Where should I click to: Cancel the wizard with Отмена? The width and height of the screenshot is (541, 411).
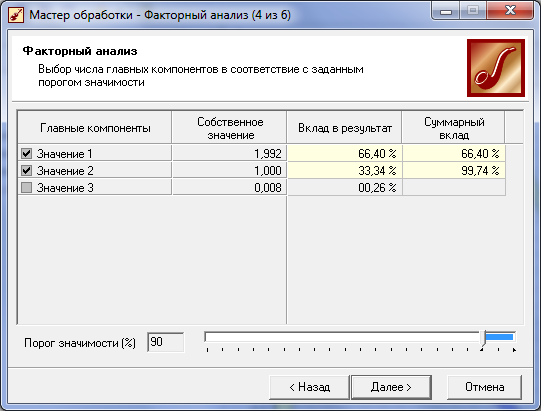[484, 387]
